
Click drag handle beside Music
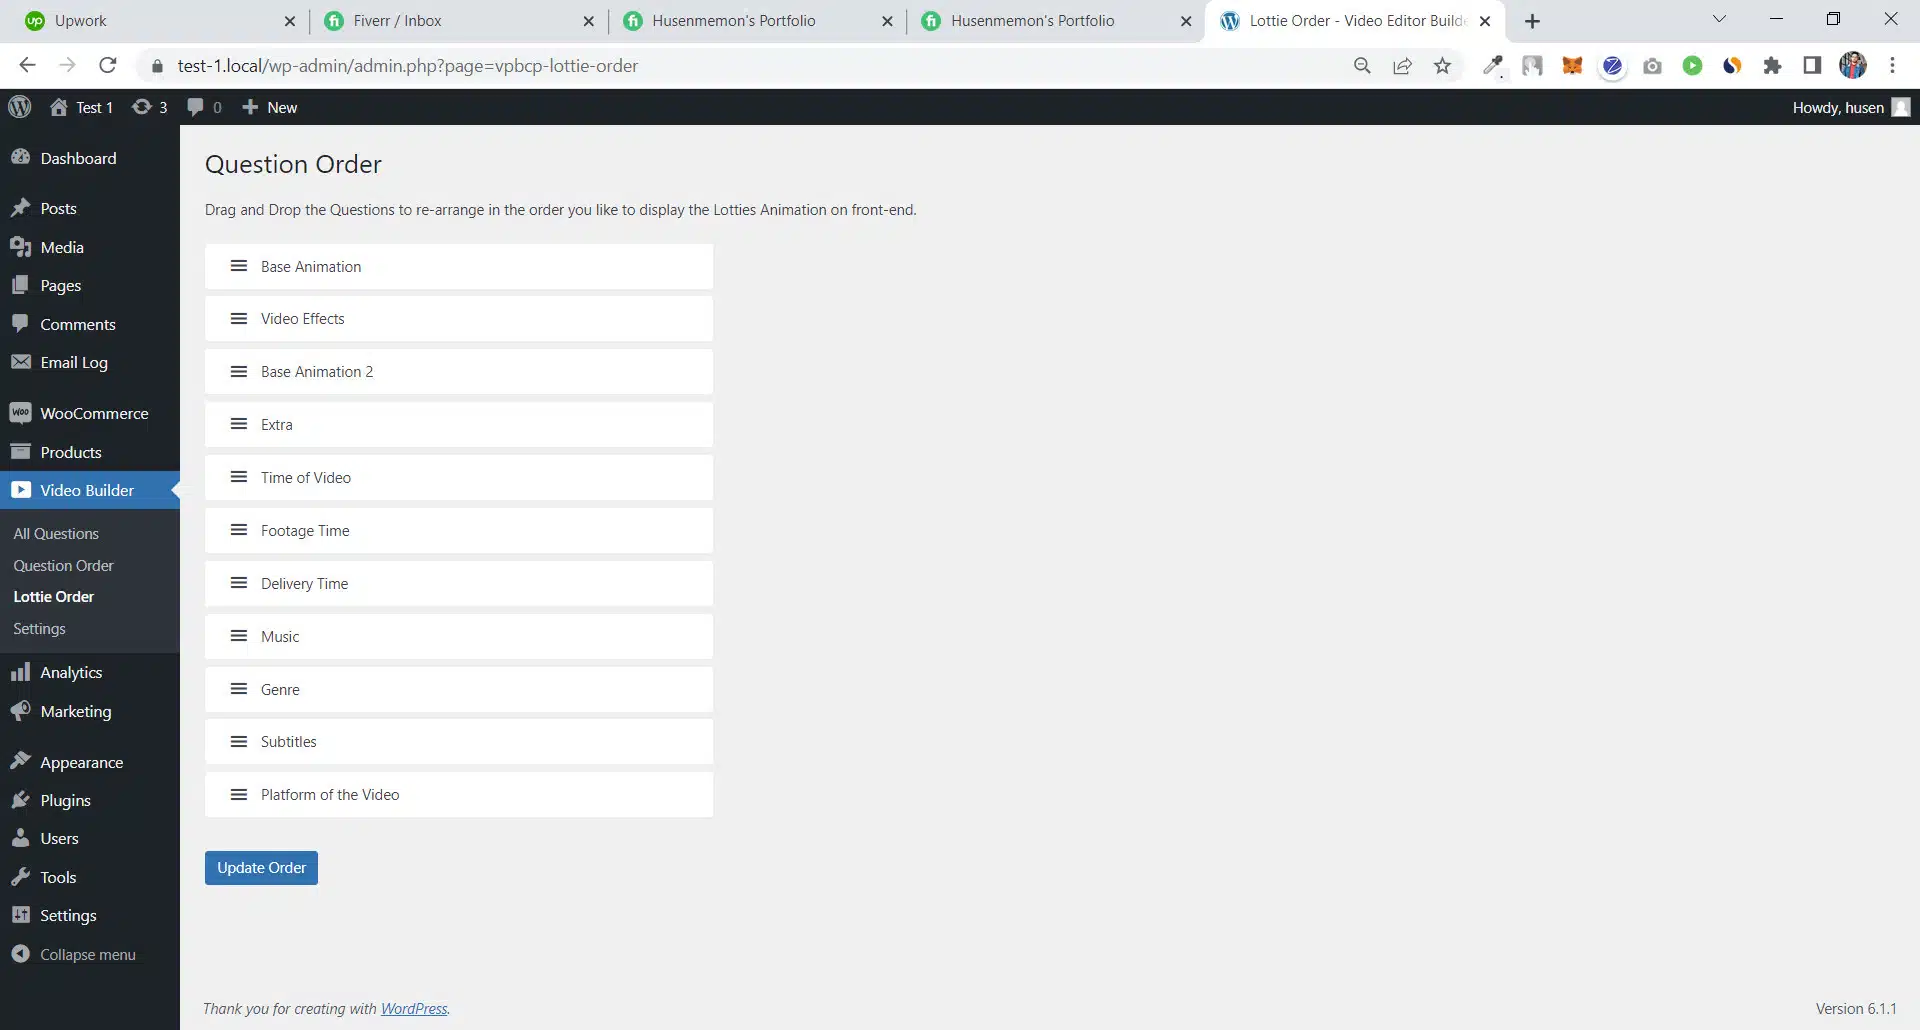(239, 636)
